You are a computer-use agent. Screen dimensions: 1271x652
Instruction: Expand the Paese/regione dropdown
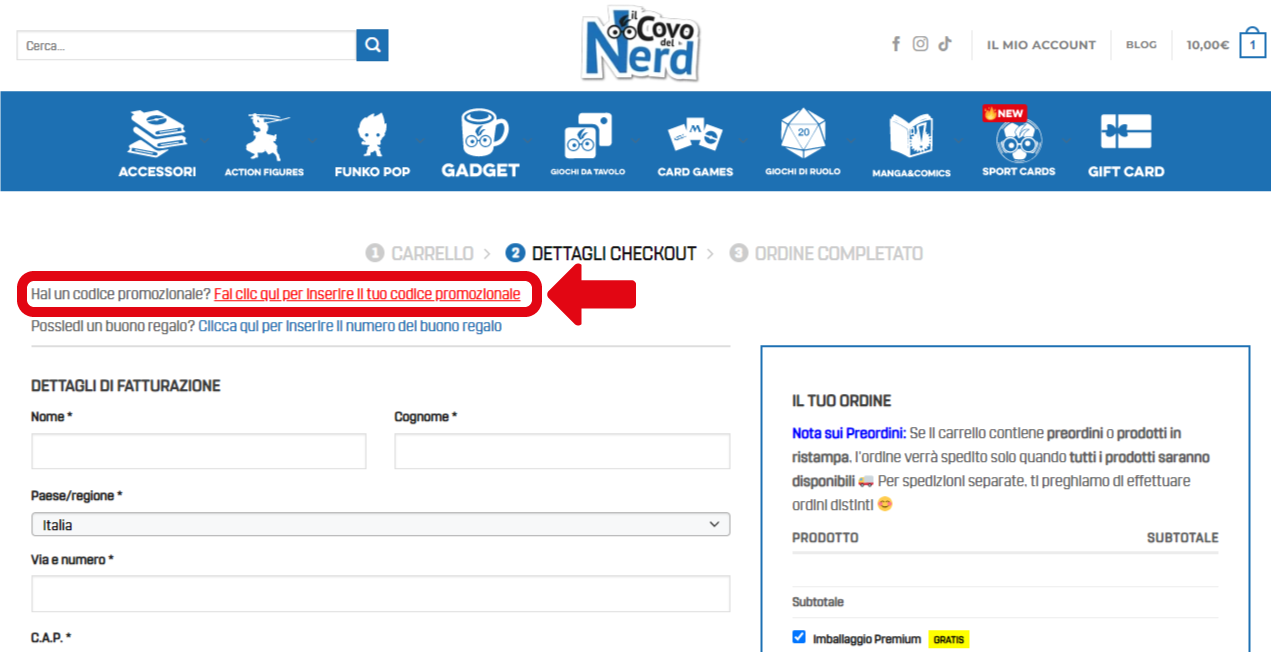pos(380,524)
